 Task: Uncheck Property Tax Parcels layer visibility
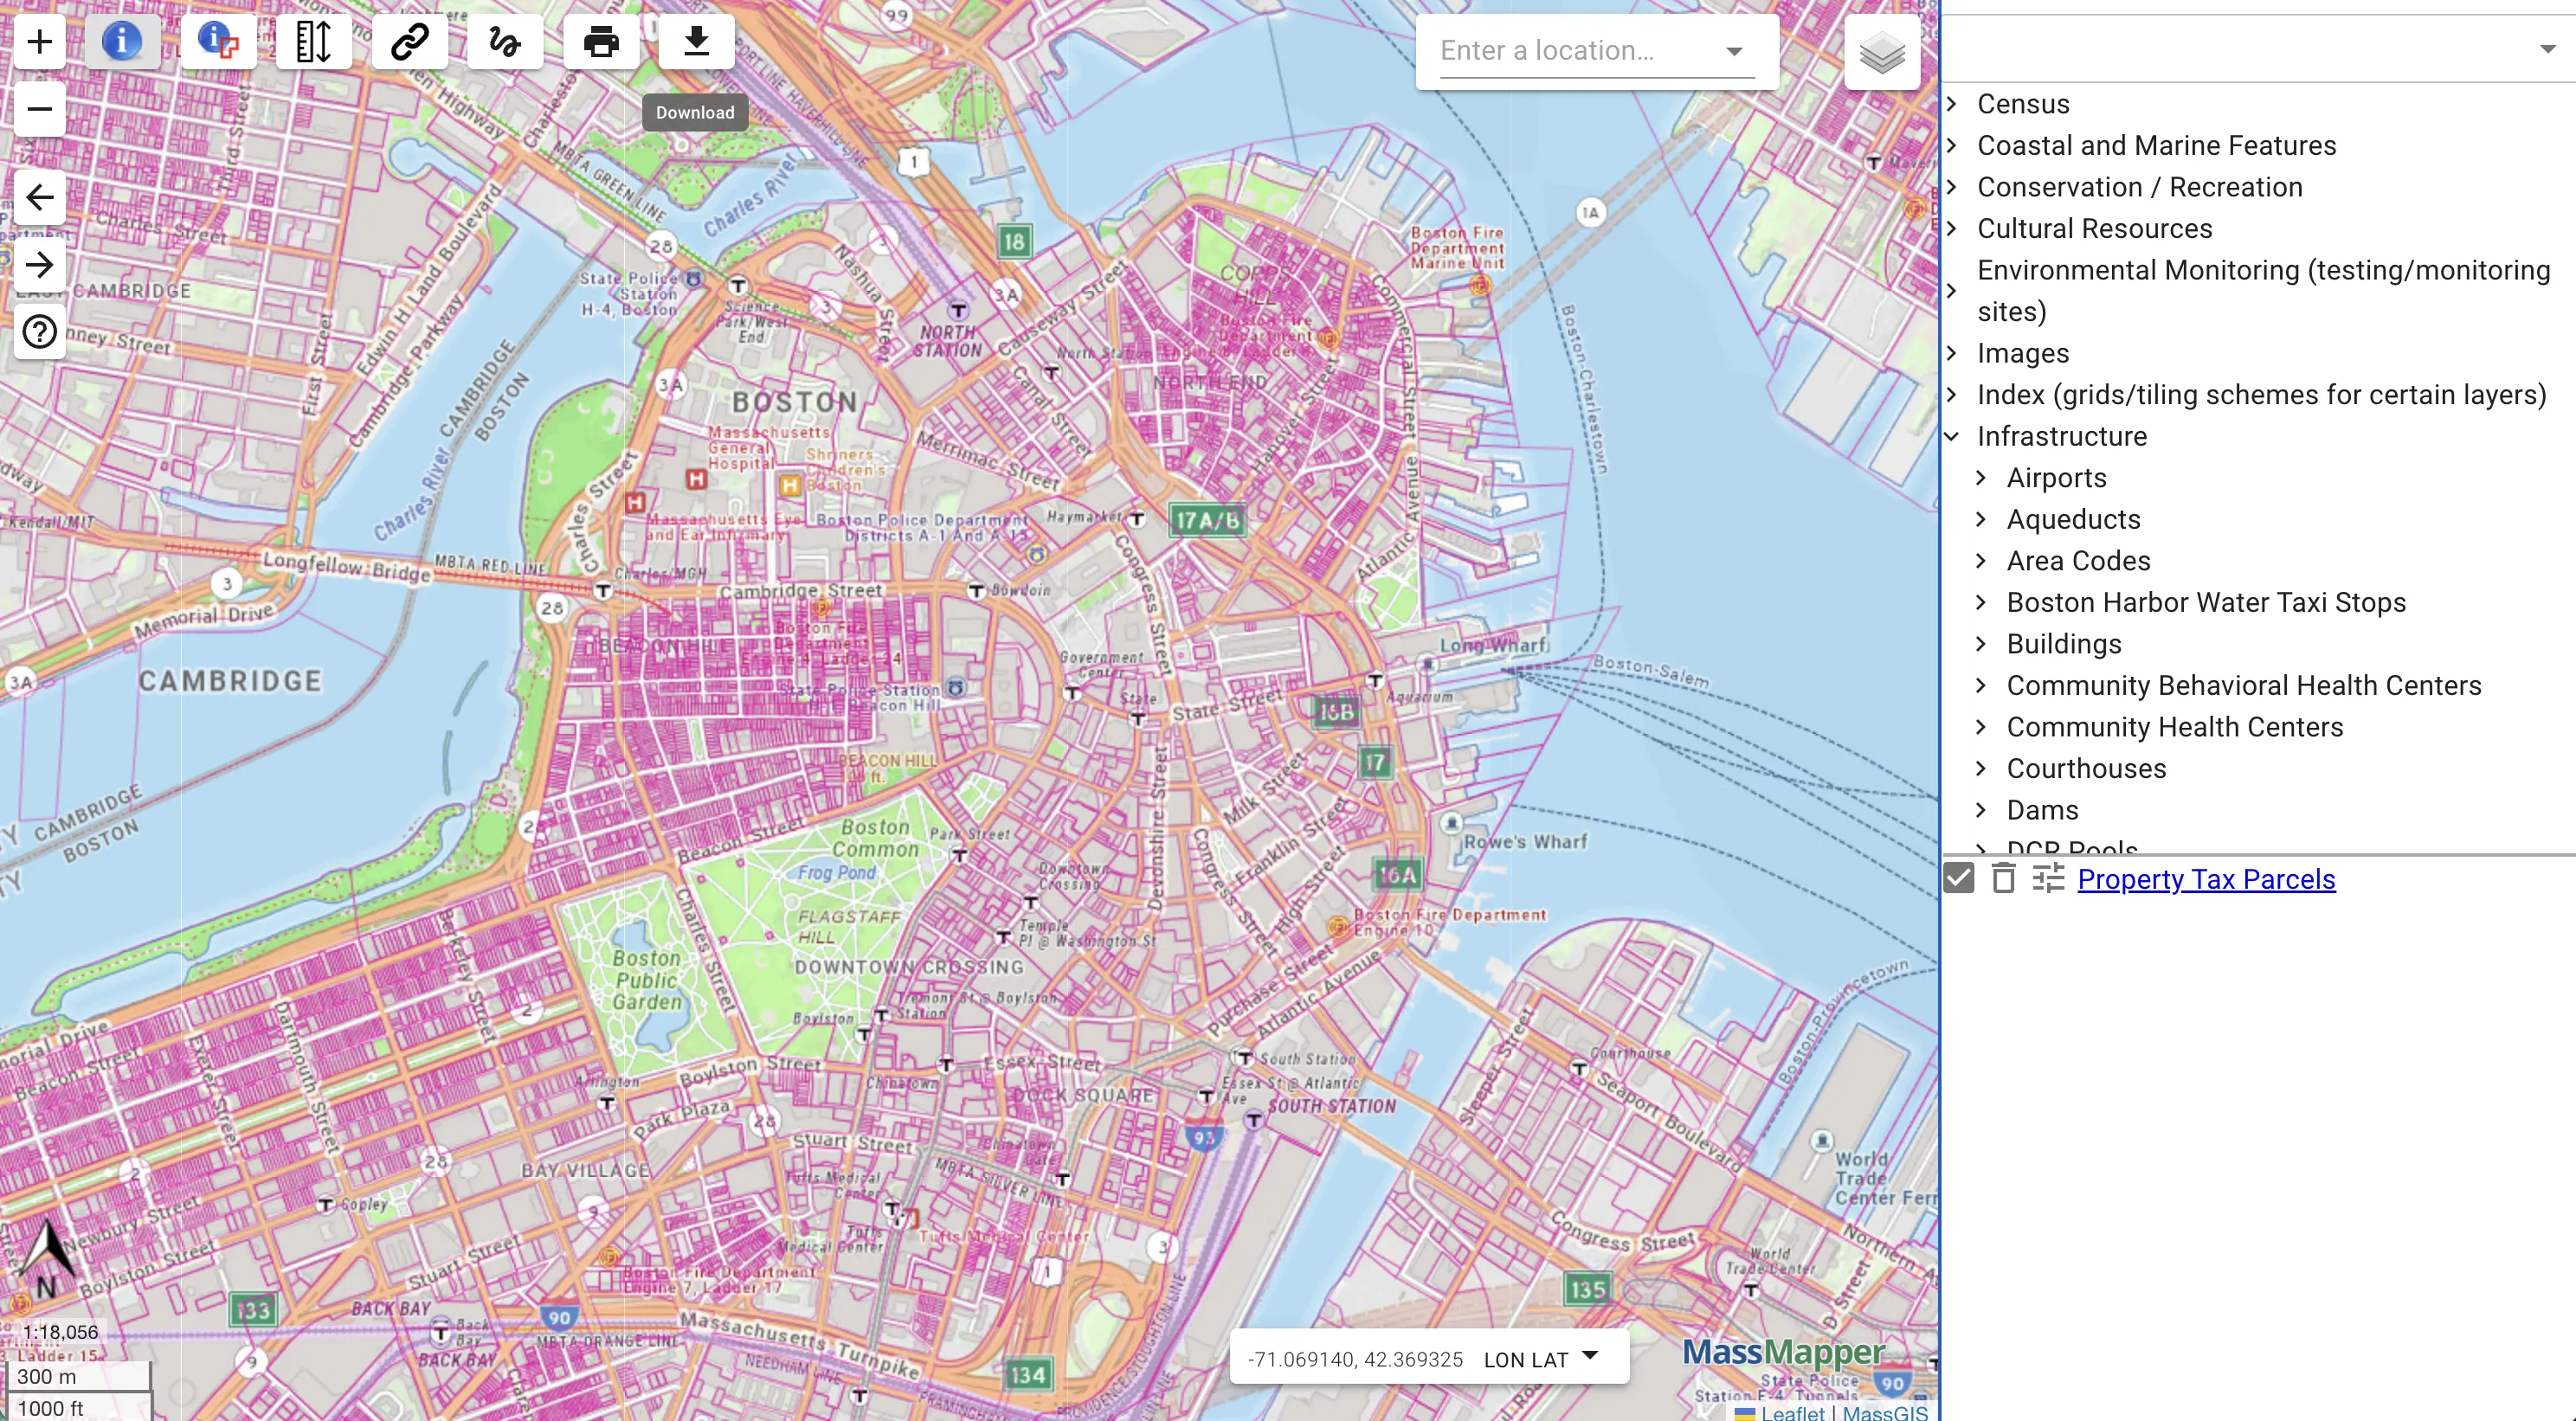1959,878
